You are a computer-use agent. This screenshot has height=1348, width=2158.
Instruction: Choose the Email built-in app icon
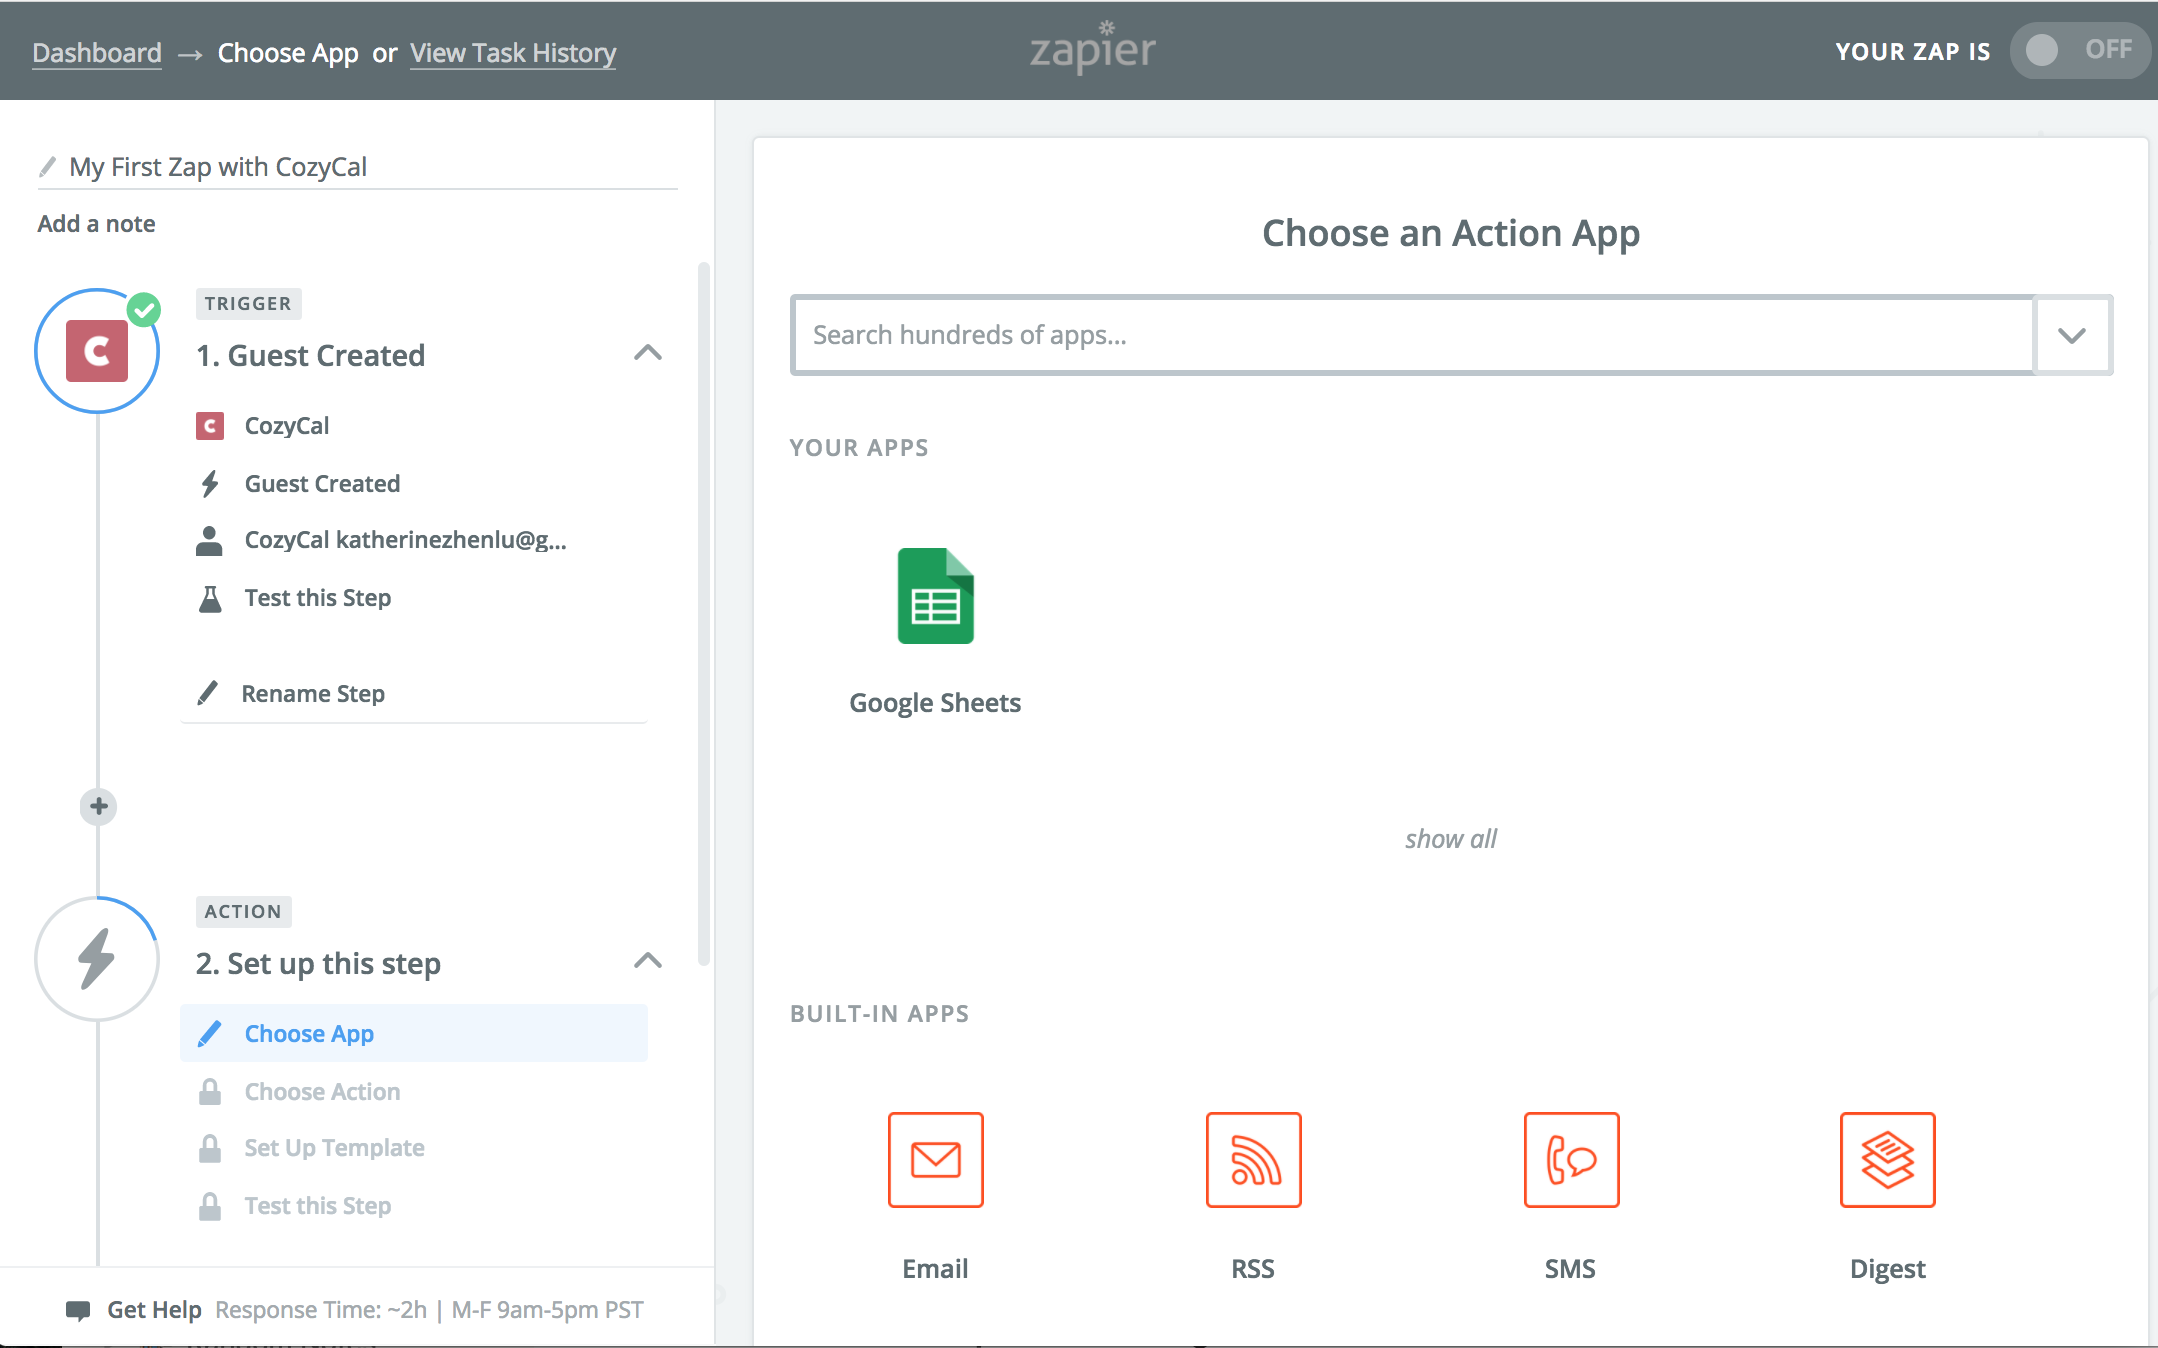coord(935,1160)
